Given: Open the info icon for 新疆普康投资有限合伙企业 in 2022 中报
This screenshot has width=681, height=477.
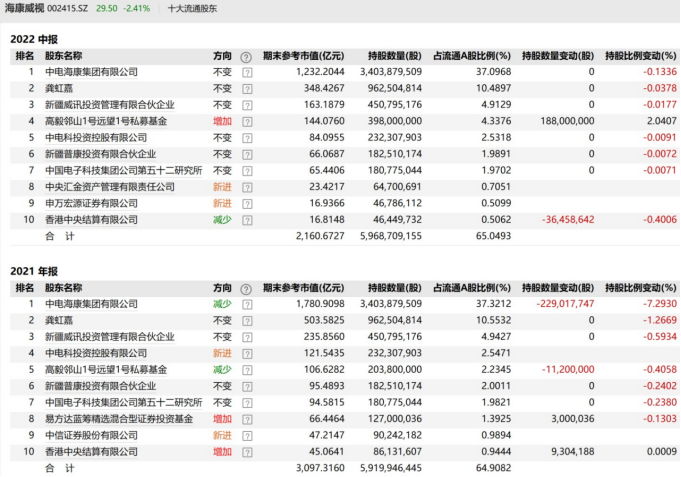Looking at the screenshot, I should pyautogui.click(x=247, y=154).
